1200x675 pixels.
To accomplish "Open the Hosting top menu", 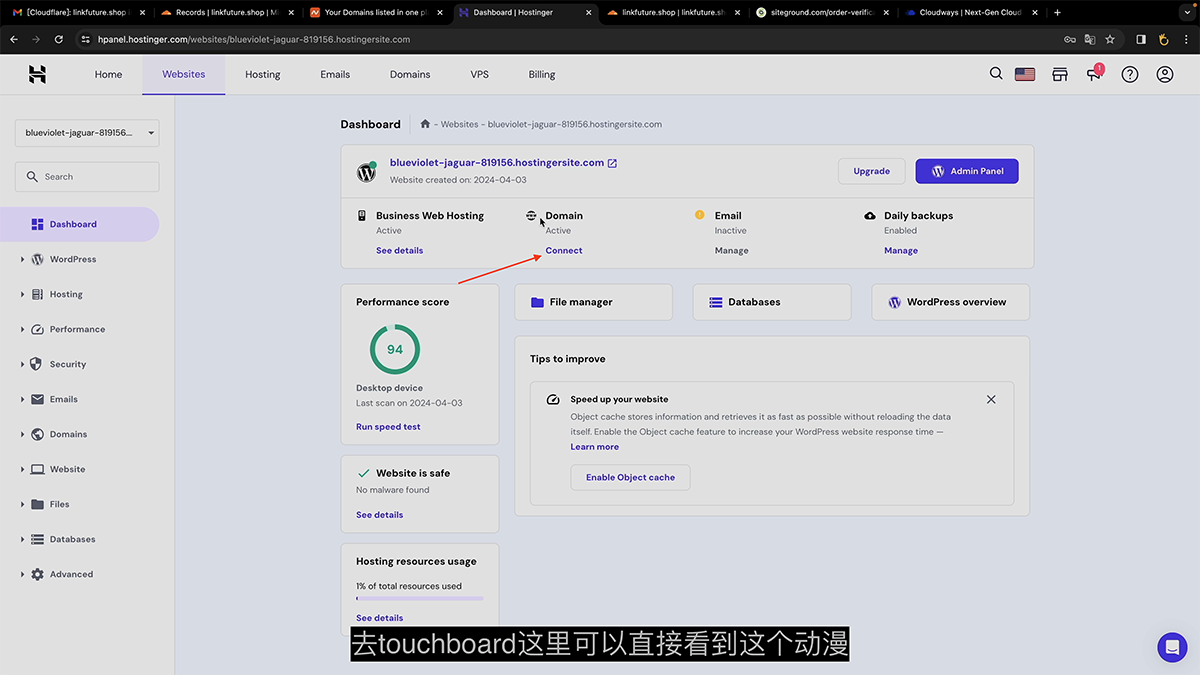I will pyautogui.click(x=263, y=74).
